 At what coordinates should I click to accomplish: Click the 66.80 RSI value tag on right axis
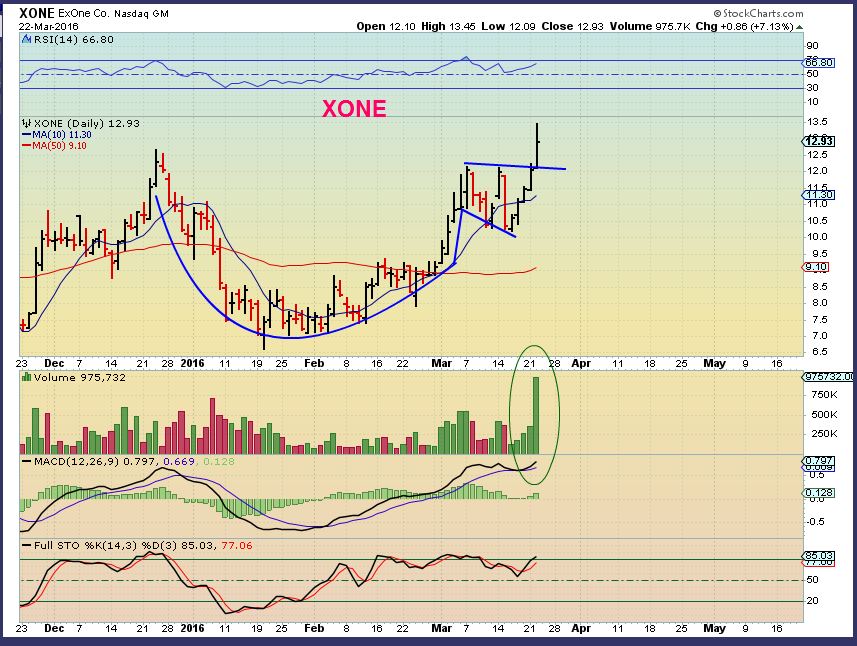click(x=819, y=62)
